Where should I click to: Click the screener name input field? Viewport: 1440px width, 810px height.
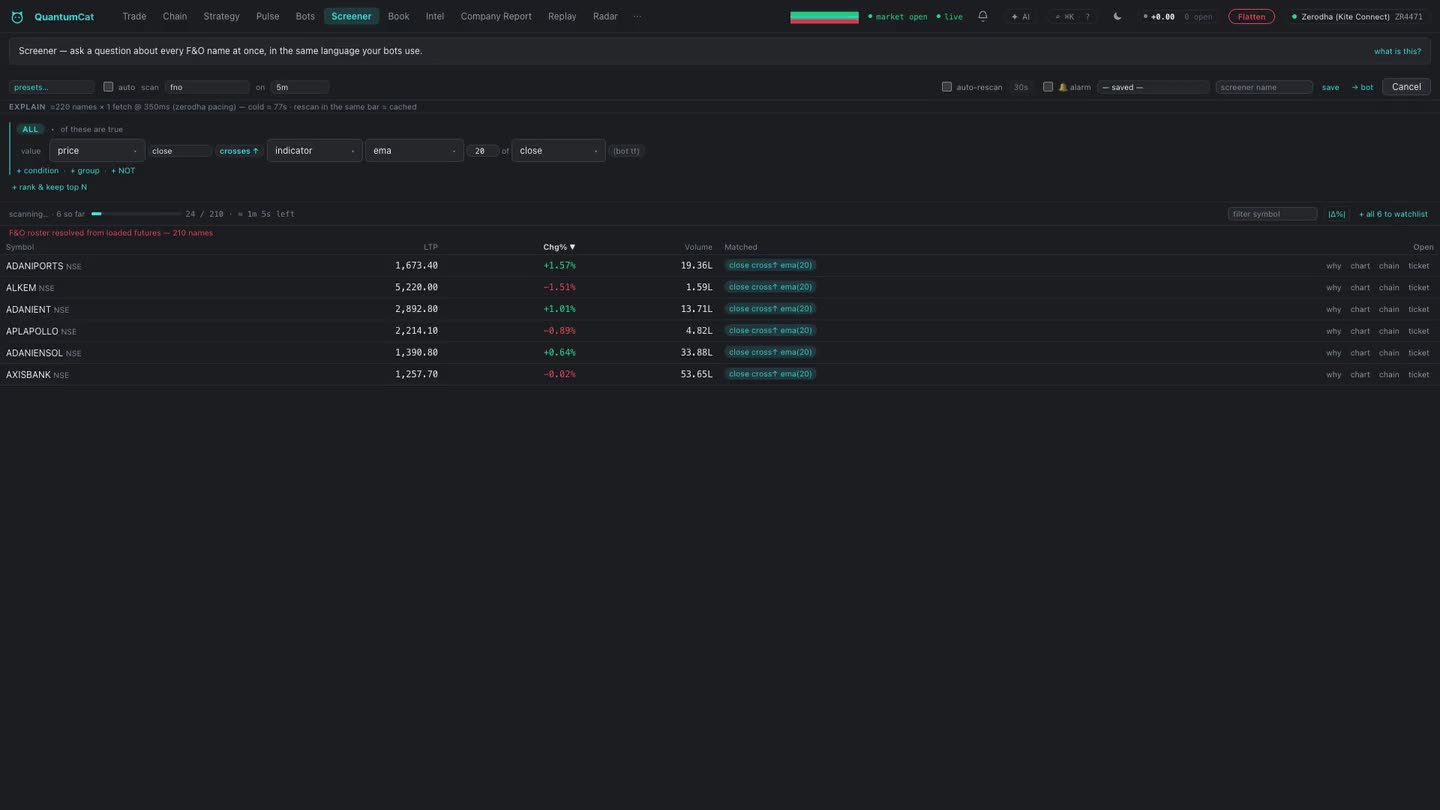[1264, 87]
